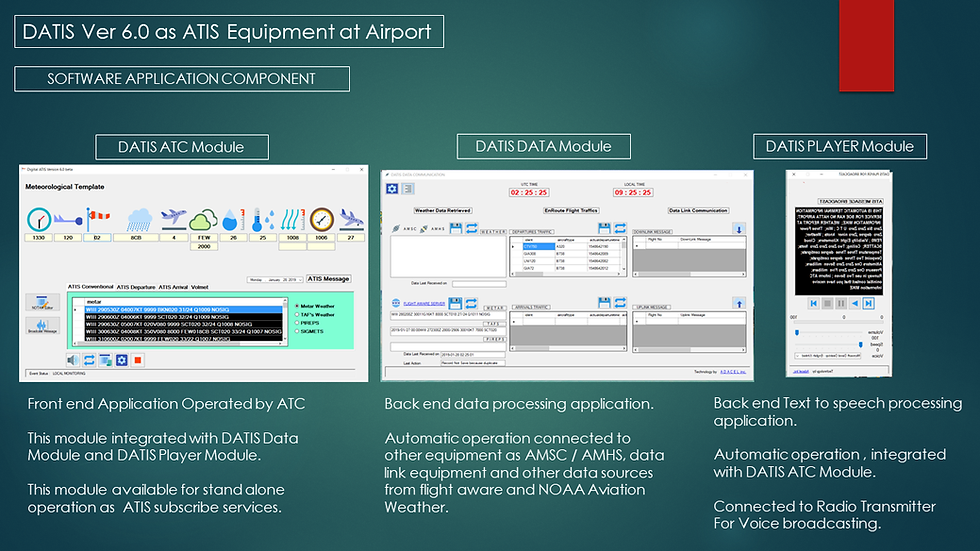Click the cloud height field showing 2000
980x551 pixels.
pyautogui.click(x=204, y=246)
